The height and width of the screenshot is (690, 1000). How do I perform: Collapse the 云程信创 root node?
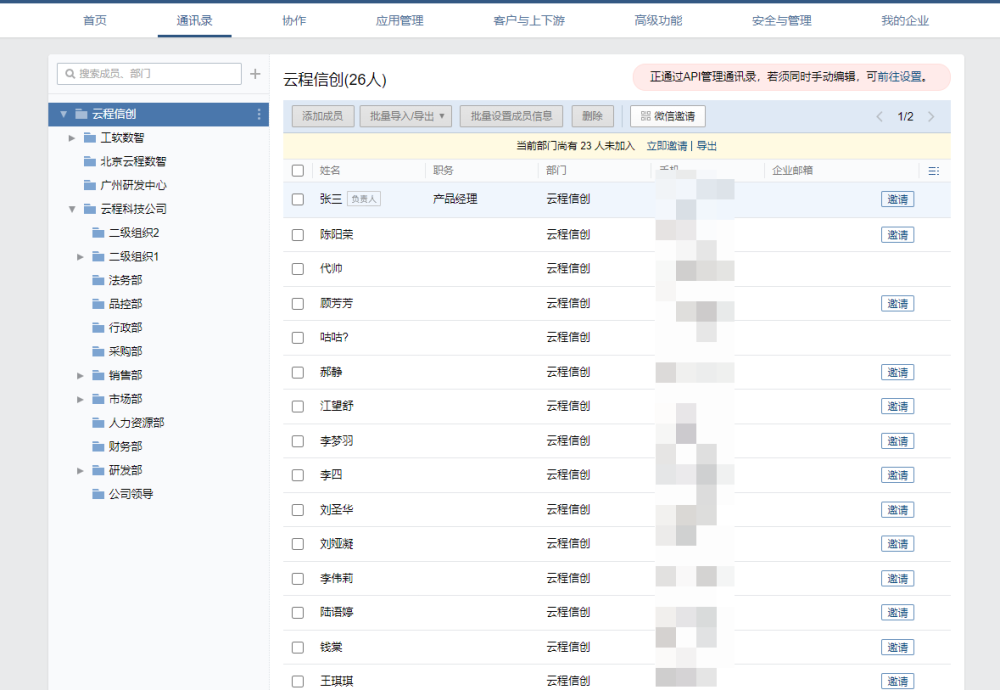64,114
